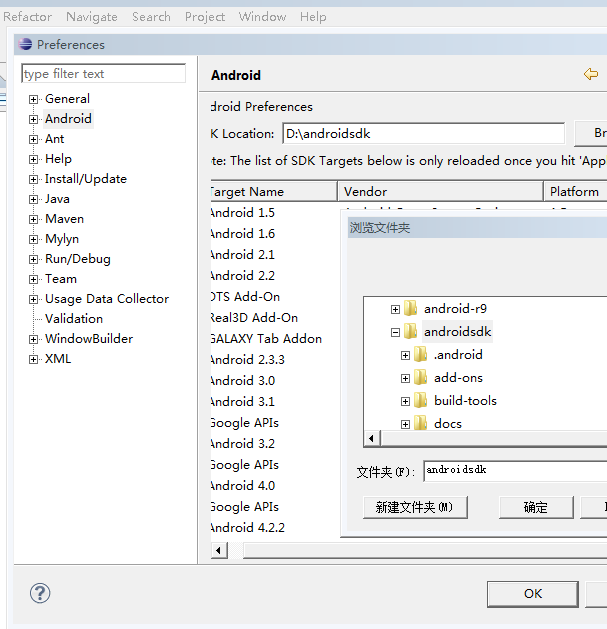Click the back arrow icon in Android page header
This screenshot has width=607, height=629.
[591, 74]
